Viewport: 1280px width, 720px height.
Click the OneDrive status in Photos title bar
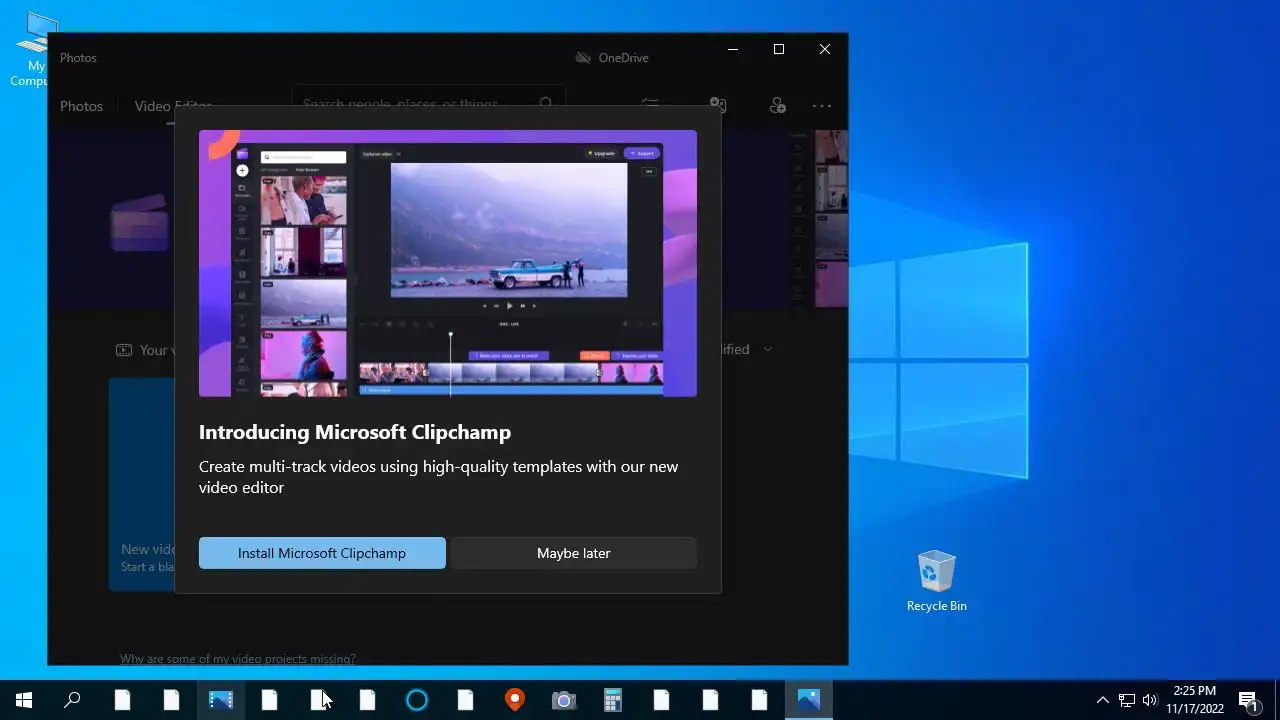[612, 58]
